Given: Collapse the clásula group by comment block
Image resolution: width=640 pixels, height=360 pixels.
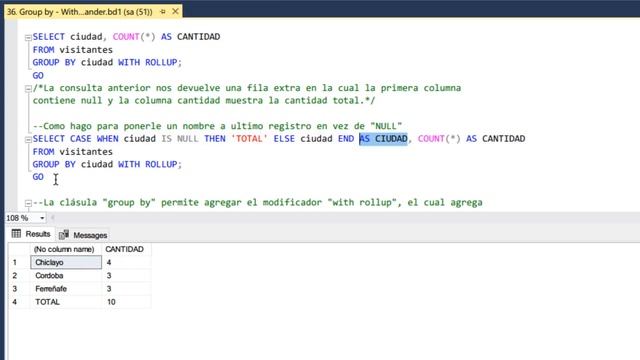Looking at the screenshot, I should (x=28, y=203).
